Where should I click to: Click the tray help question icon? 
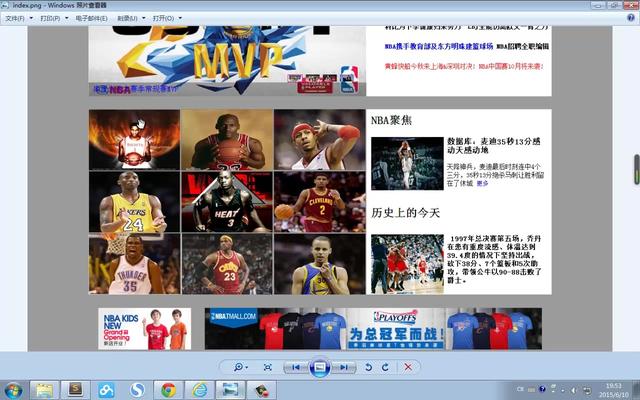[542, 389]
